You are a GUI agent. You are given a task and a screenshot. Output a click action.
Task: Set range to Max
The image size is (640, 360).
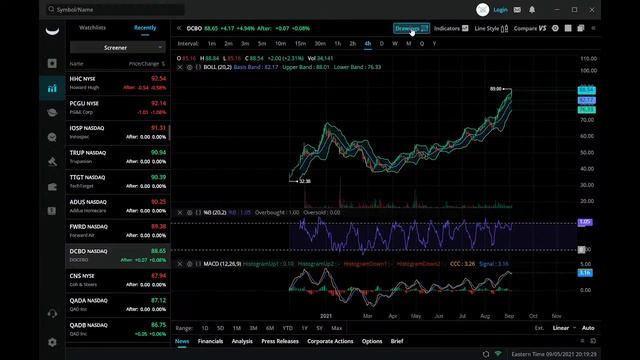337,328
